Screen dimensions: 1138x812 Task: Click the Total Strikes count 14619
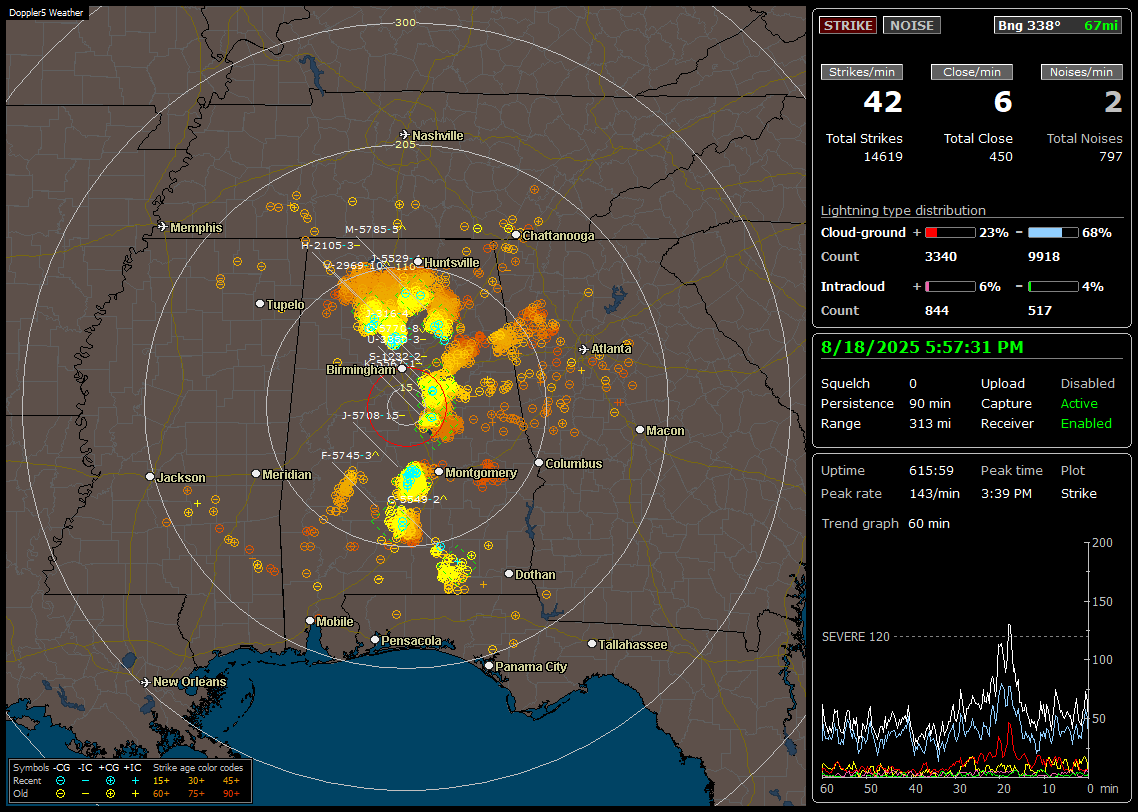tap(883, 157)
